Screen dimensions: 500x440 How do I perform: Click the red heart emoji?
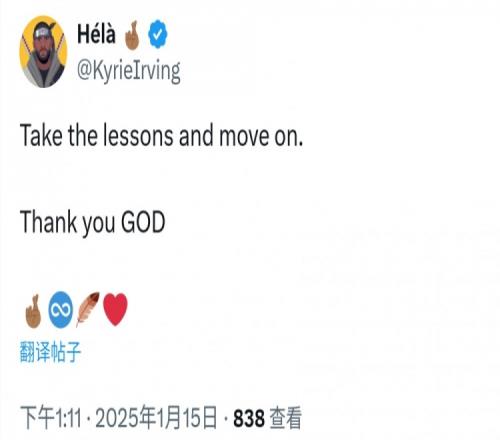[115, 309]
